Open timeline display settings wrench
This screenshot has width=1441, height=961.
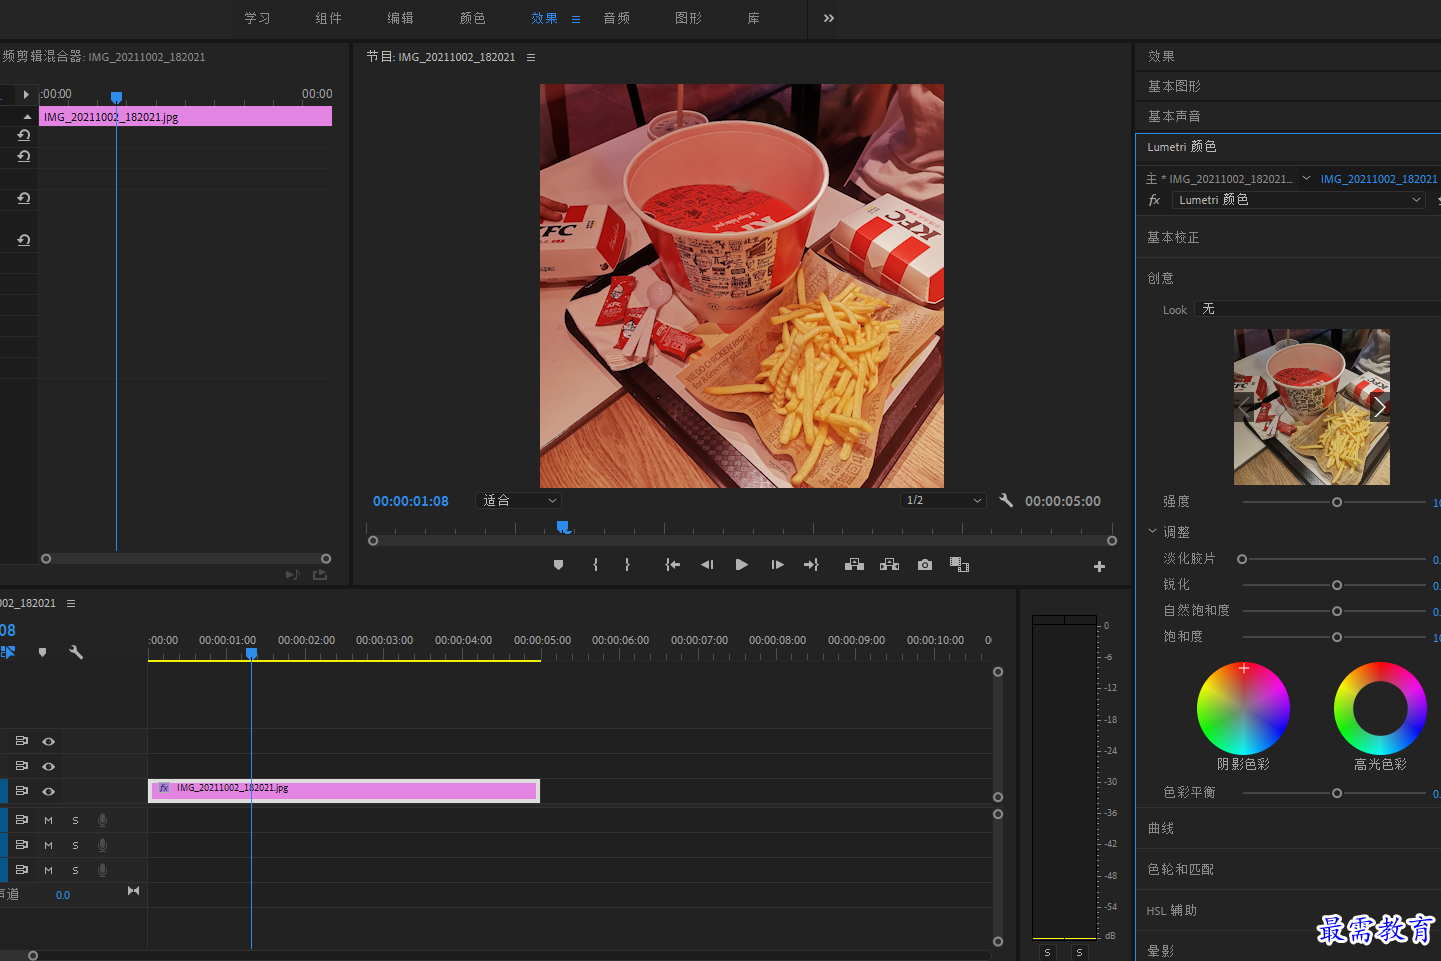(76, 652)
